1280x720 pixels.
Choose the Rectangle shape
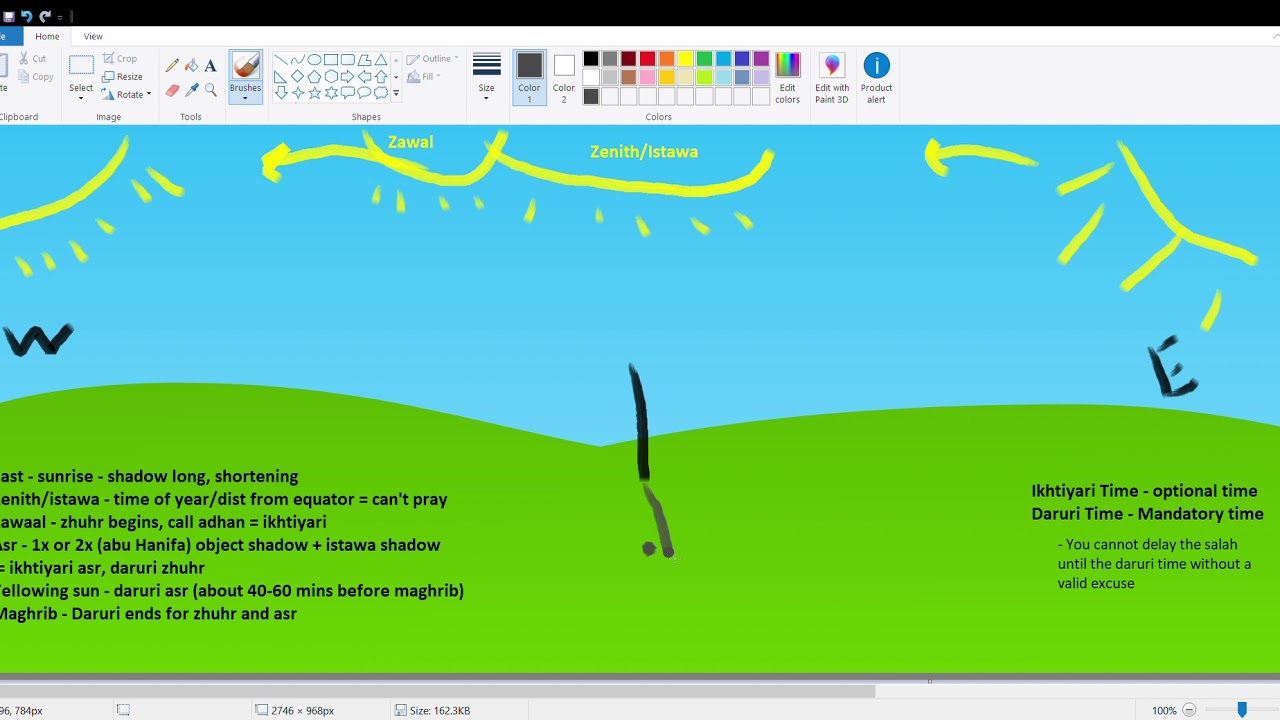click(331, 60)
